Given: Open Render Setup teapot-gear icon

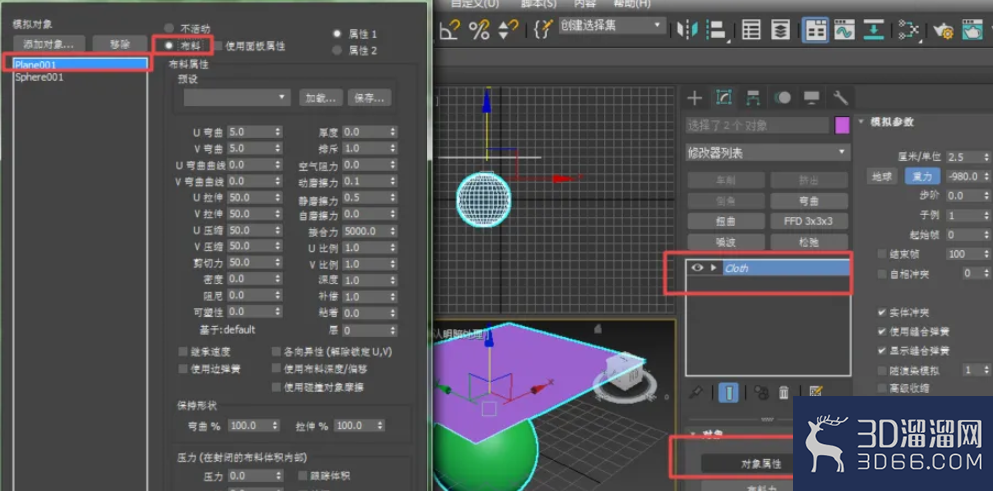Looking at the screenshot, I should coord(943,30).
